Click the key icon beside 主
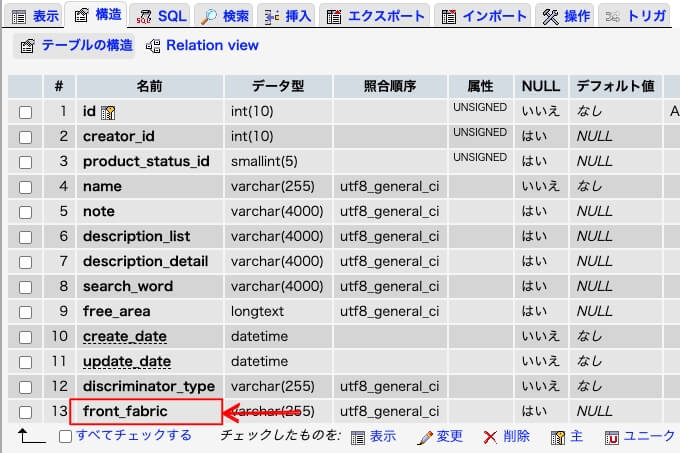The image size is (680, 453). [558, 438]
